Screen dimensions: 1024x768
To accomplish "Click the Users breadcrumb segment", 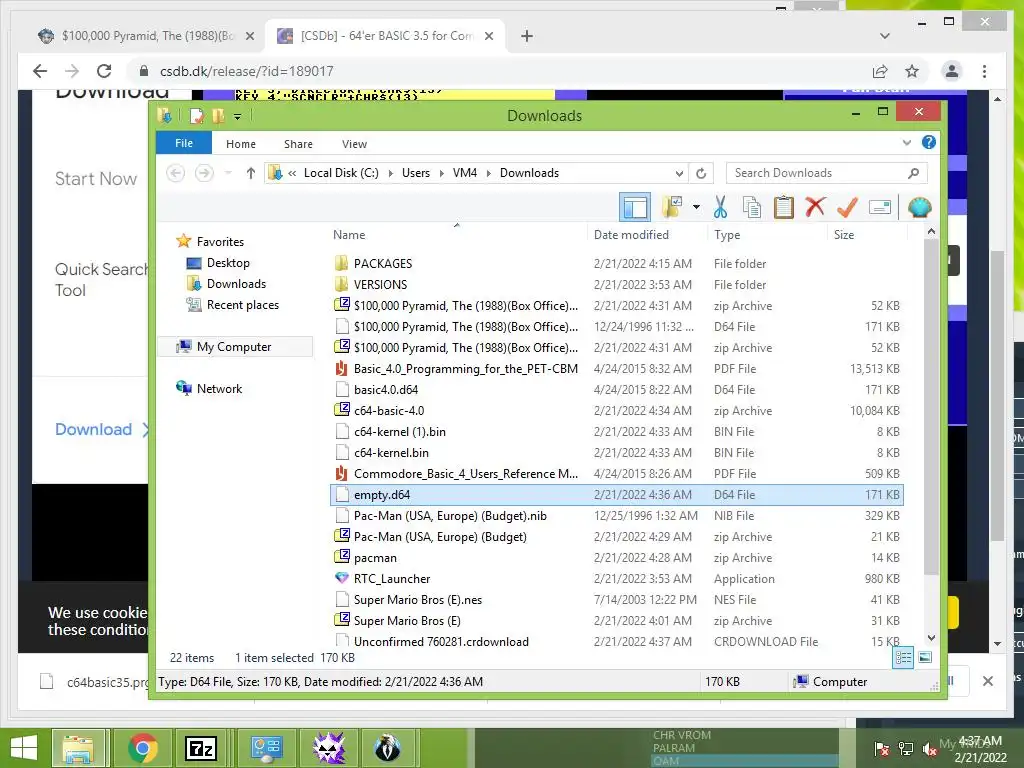I will coord(415,173).
